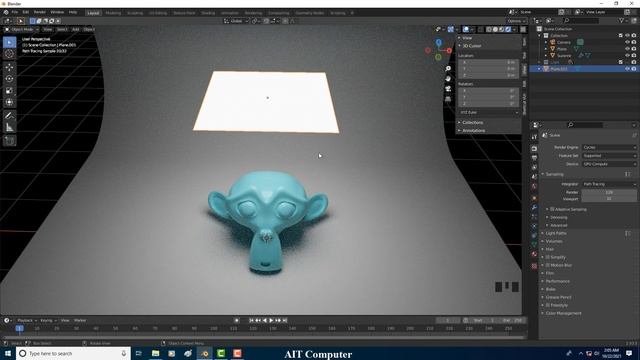Open the Material properties tab icon
The image size is (640, 360).
point(534,254)
